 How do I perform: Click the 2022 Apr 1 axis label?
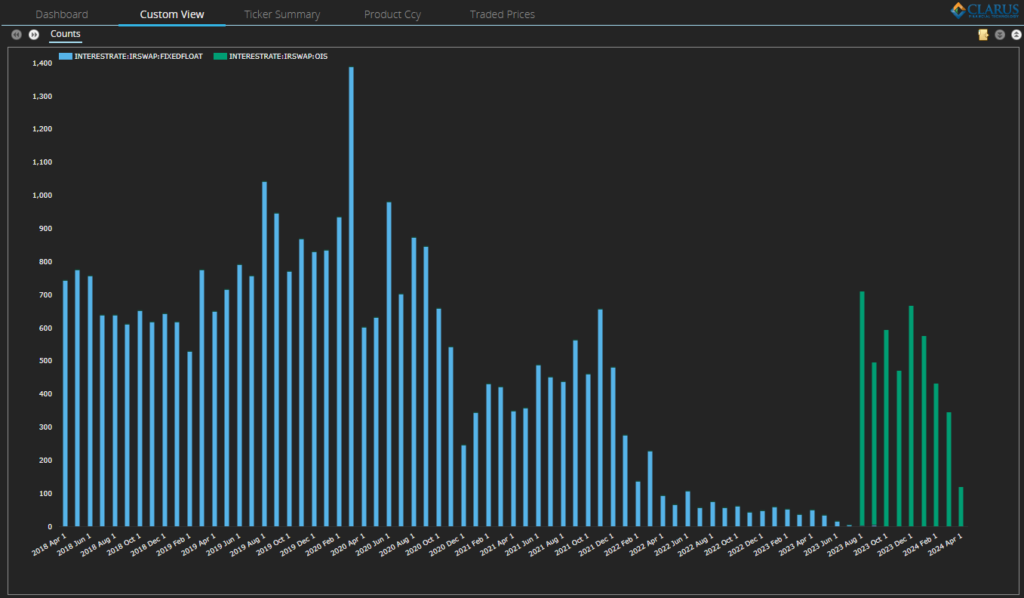pos(647,544)
